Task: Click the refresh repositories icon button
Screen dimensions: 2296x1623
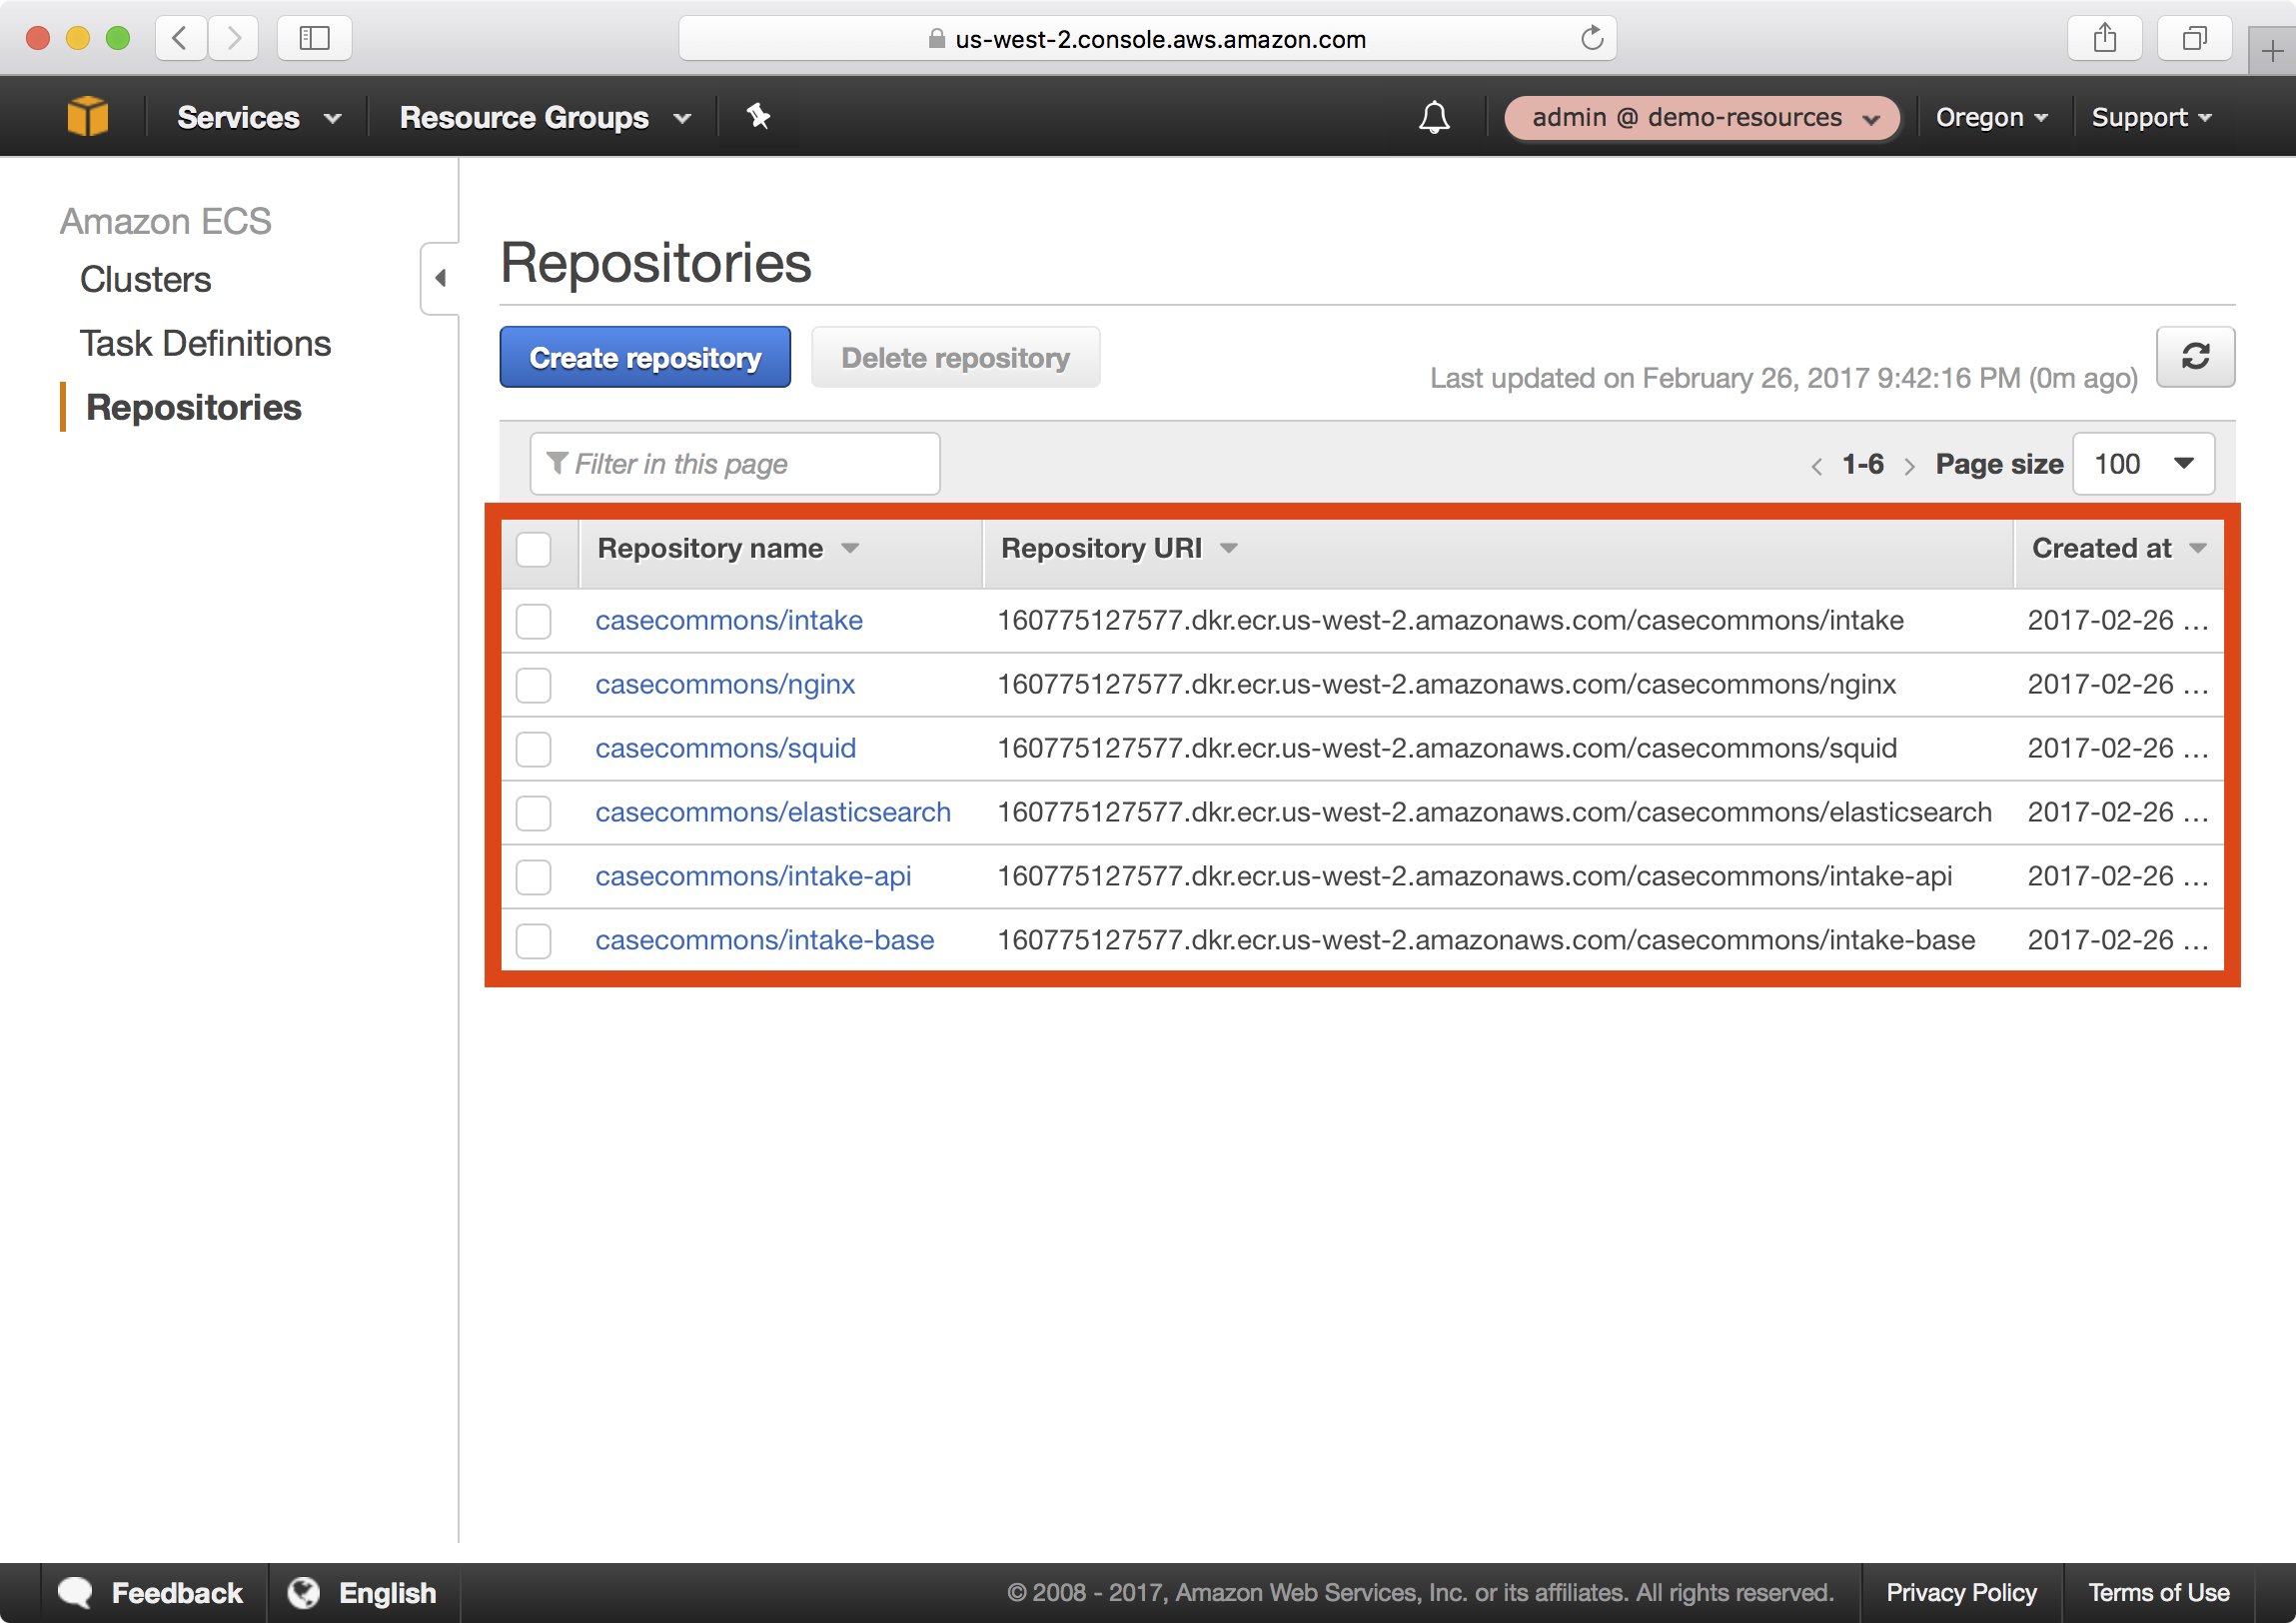Action: coord(2195,357)
